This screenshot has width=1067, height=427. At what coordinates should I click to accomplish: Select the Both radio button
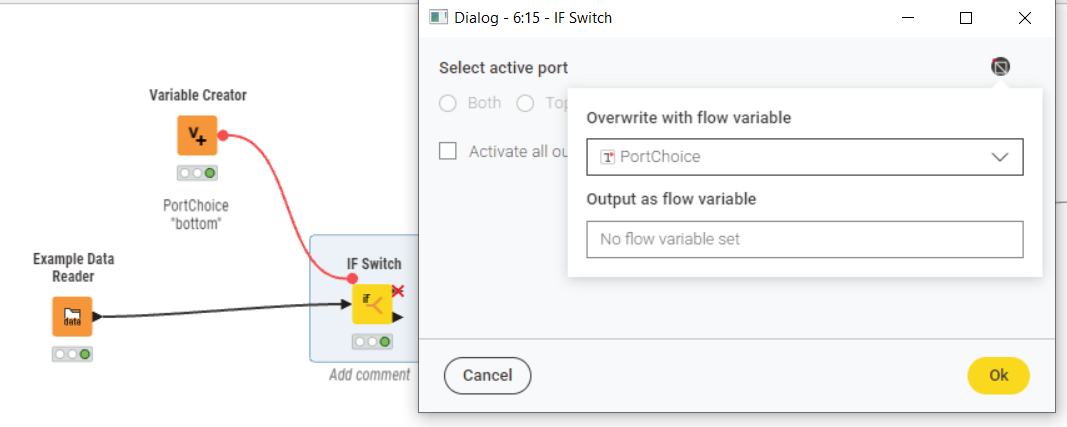(x=448, y=103)
